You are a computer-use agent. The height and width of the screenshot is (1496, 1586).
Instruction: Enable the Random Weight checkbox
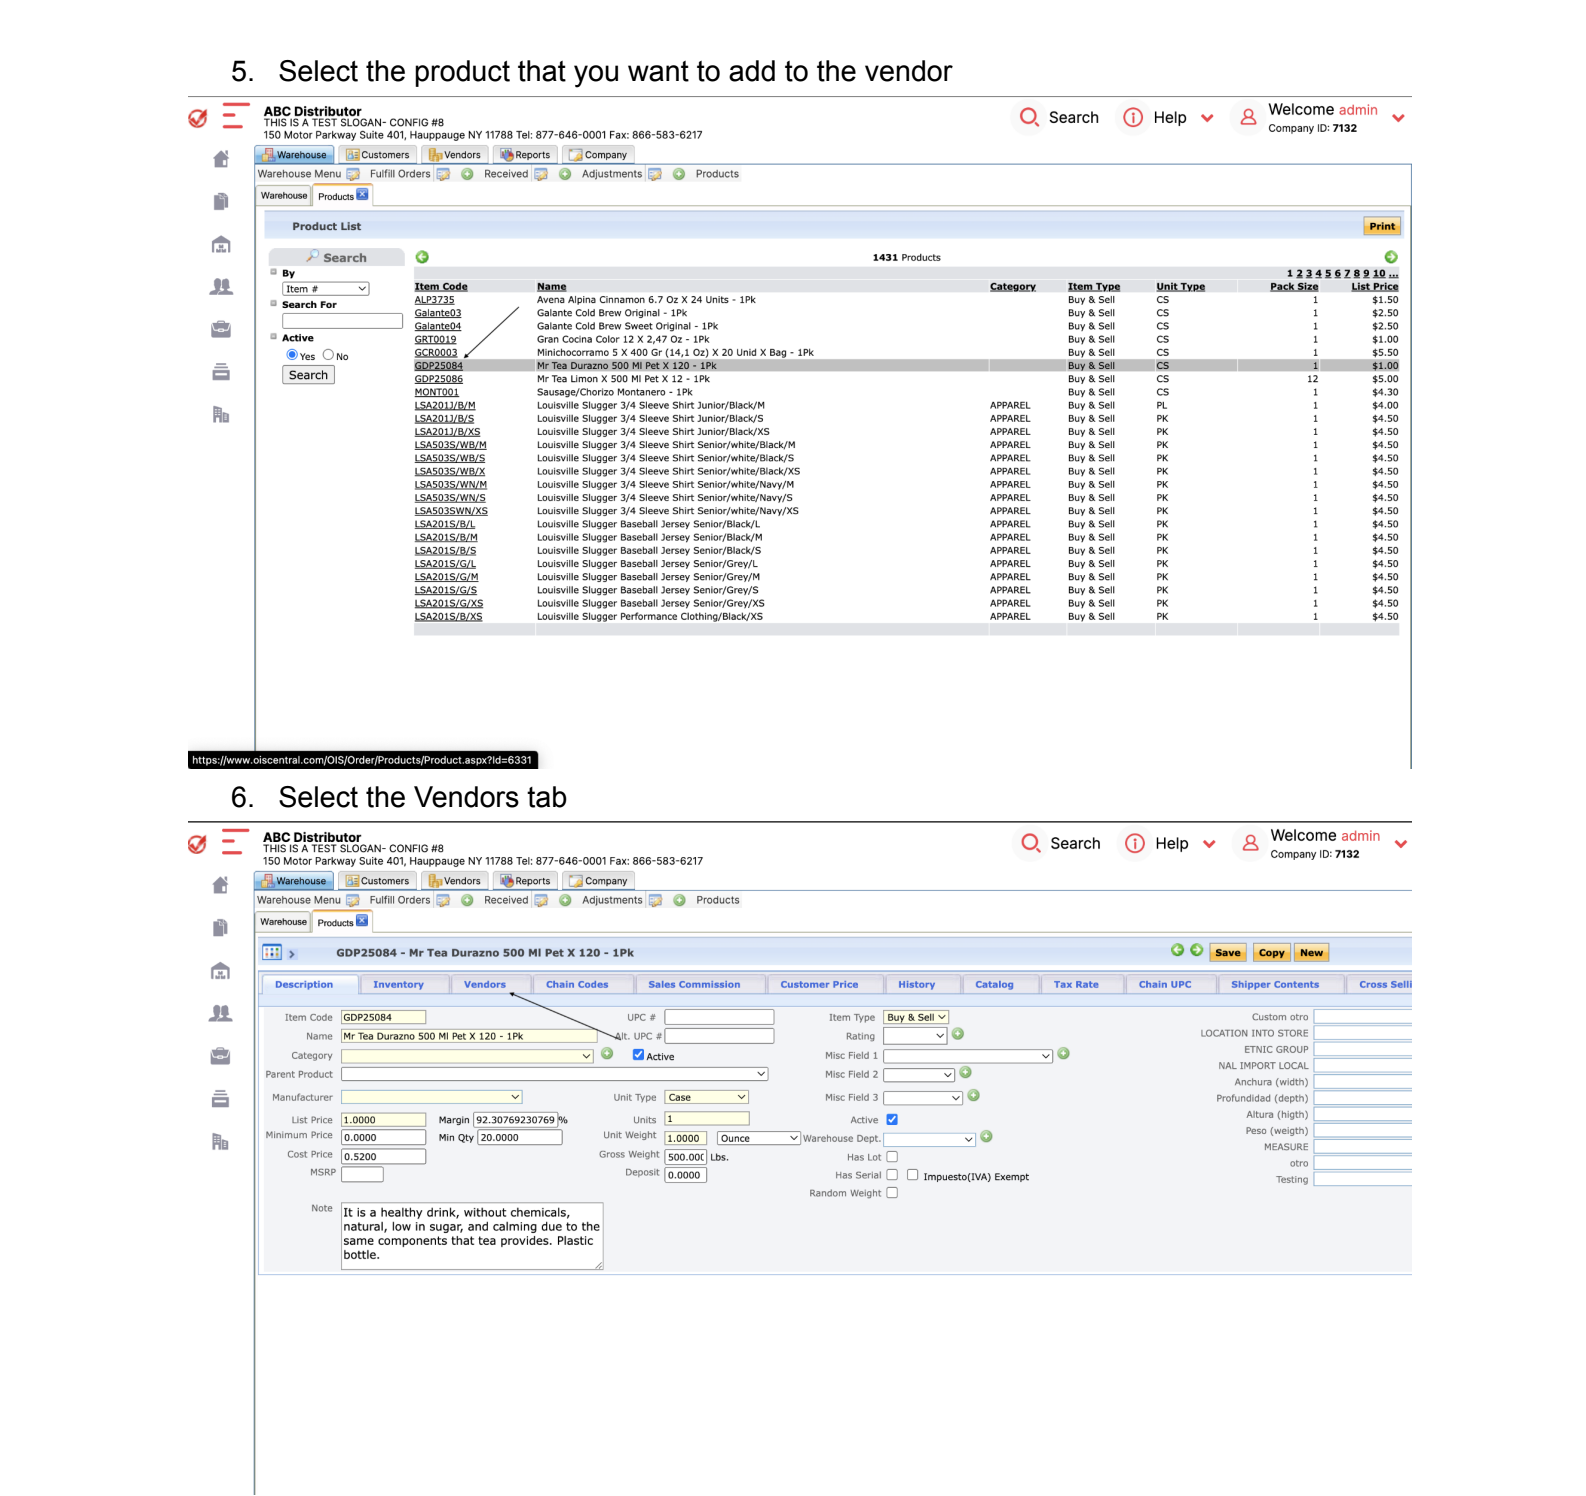pos(892,1193)
